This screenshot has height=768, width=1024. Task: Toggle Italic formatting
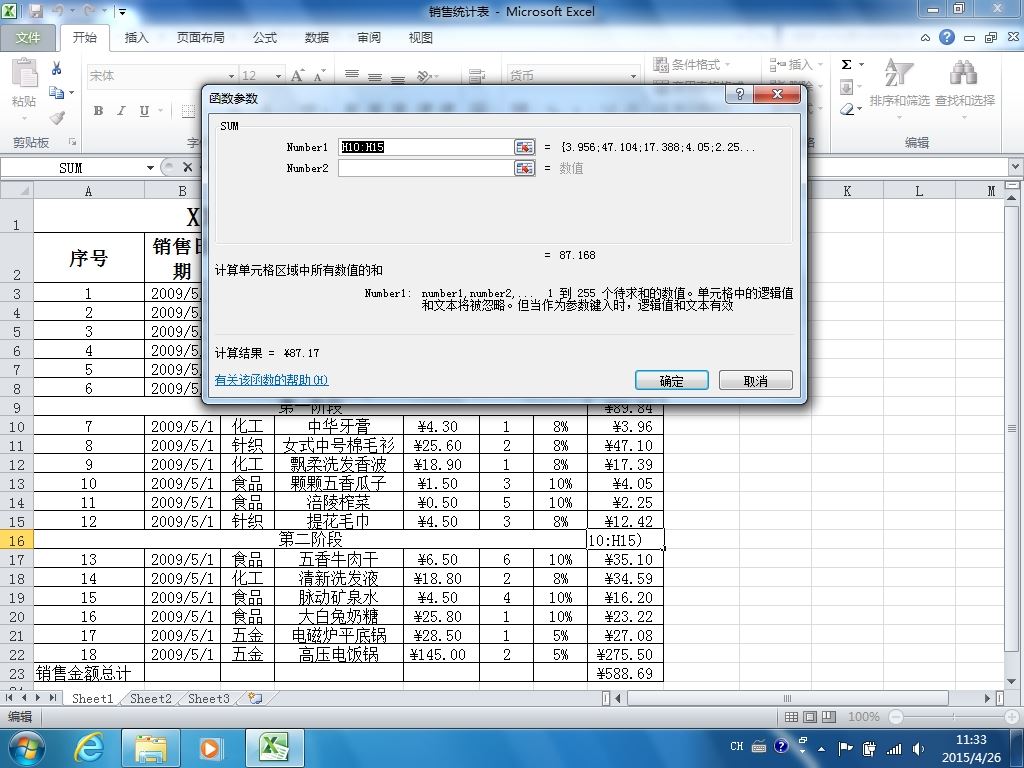pos(121,111)
